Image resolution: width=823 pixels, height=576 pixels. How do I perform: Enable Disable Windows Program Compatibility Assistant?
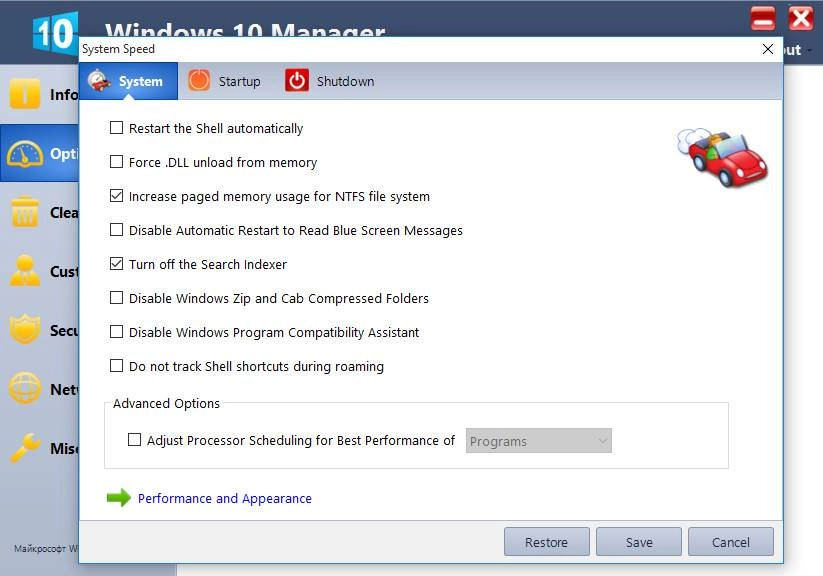pyautogui.click(x=117, y=332)
